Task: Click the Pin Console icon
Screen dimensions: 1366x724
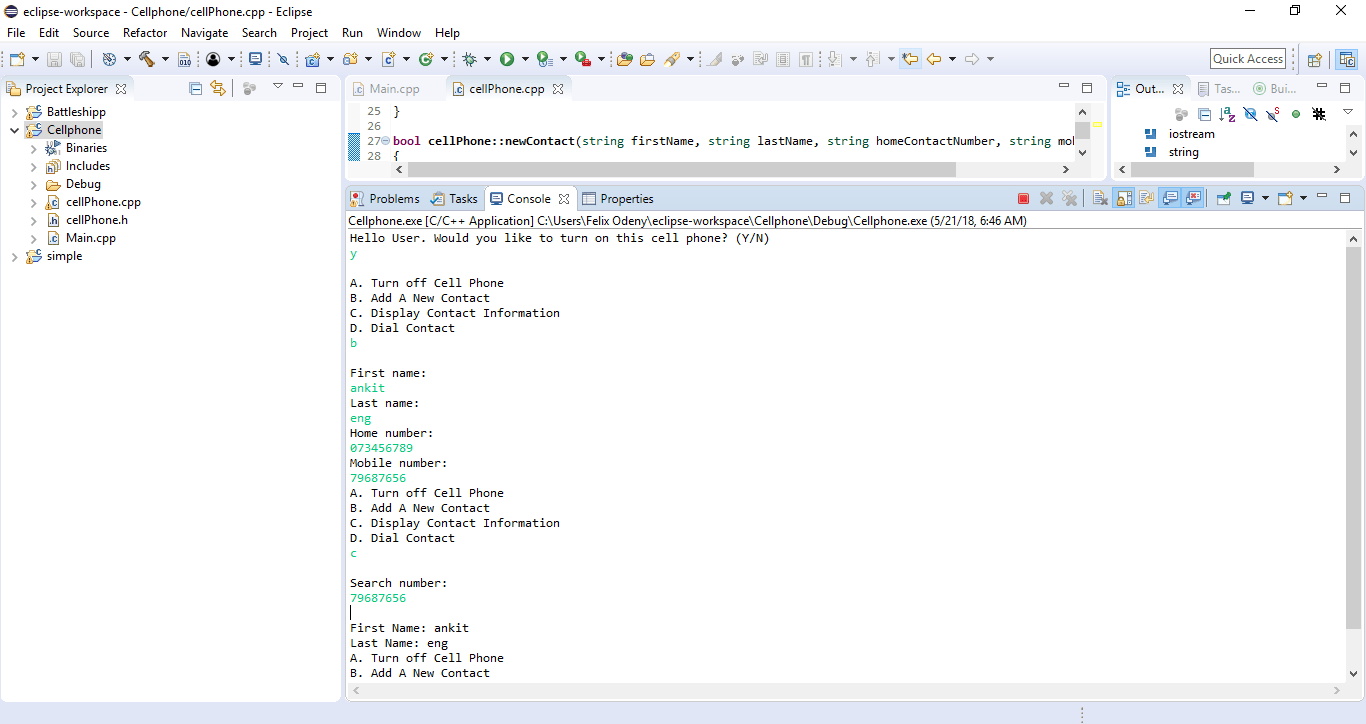Action: [x=1223, y=198]
